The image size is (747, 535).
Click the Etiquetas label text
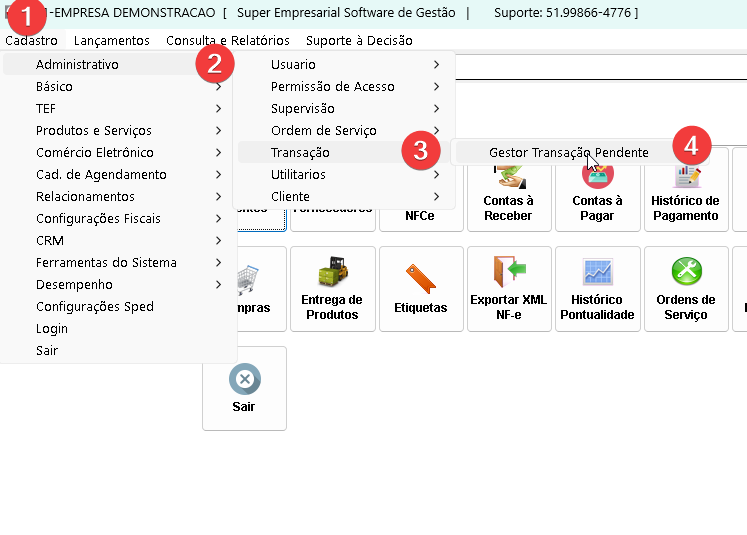[x=421, y=308]
